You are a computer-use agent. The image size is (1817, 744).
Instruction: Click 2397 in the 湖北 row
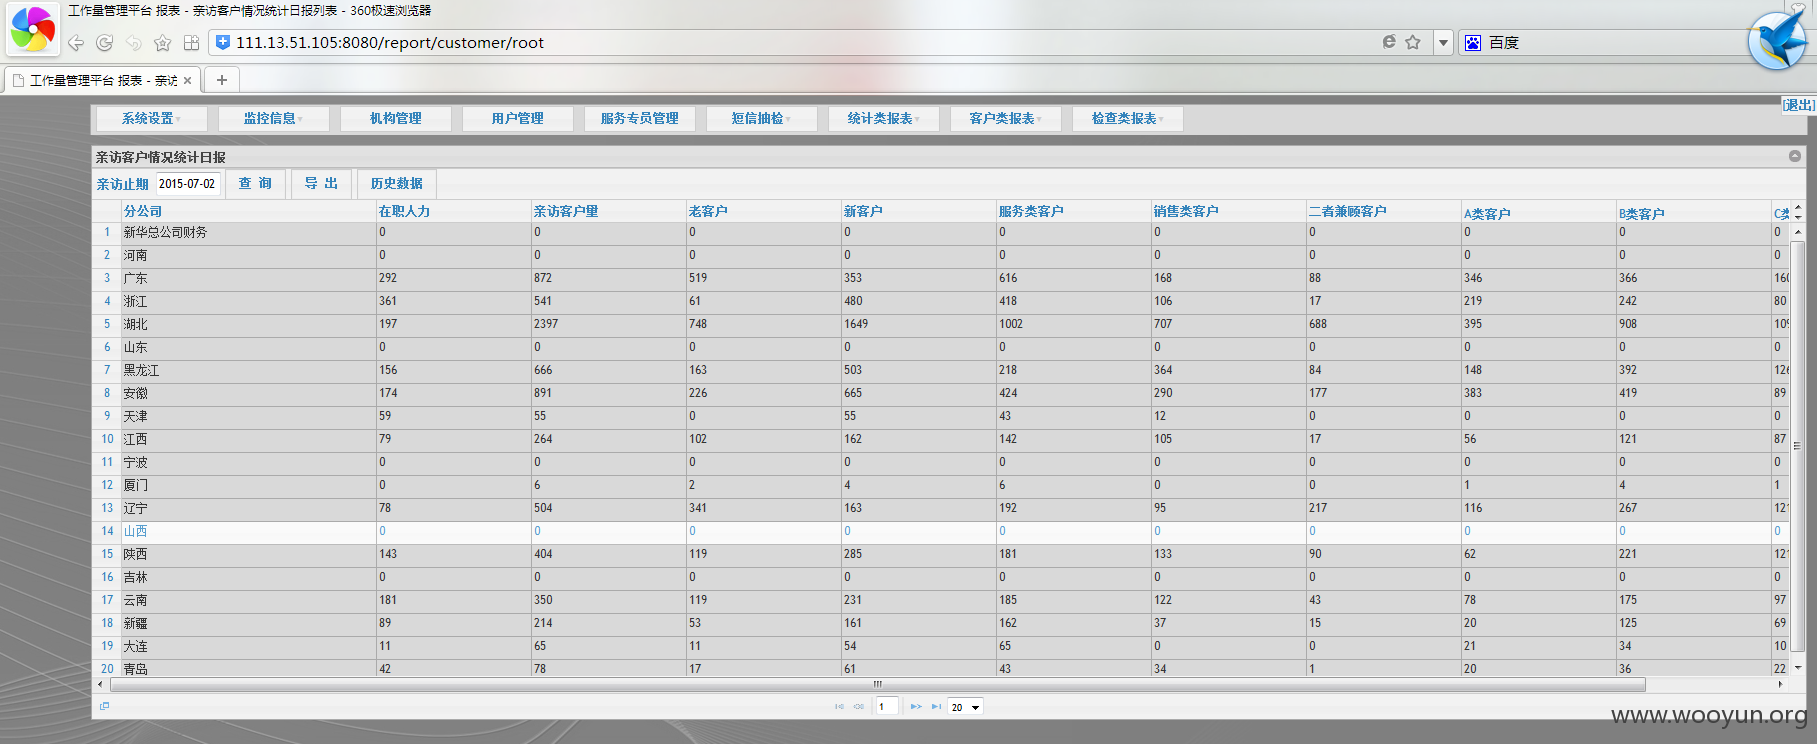coord(546,324)
